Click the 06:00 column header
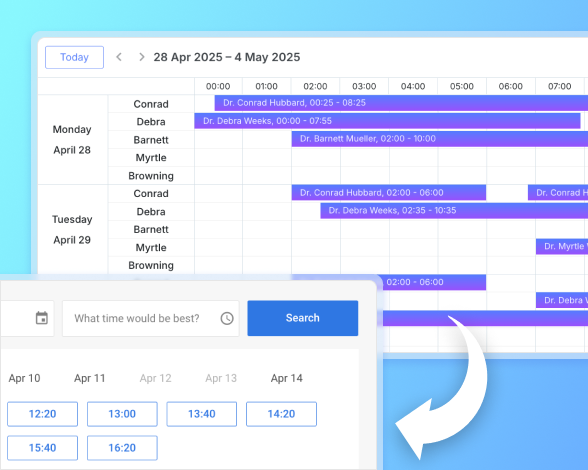The image size is (588, 470). (x=511, y=86)
